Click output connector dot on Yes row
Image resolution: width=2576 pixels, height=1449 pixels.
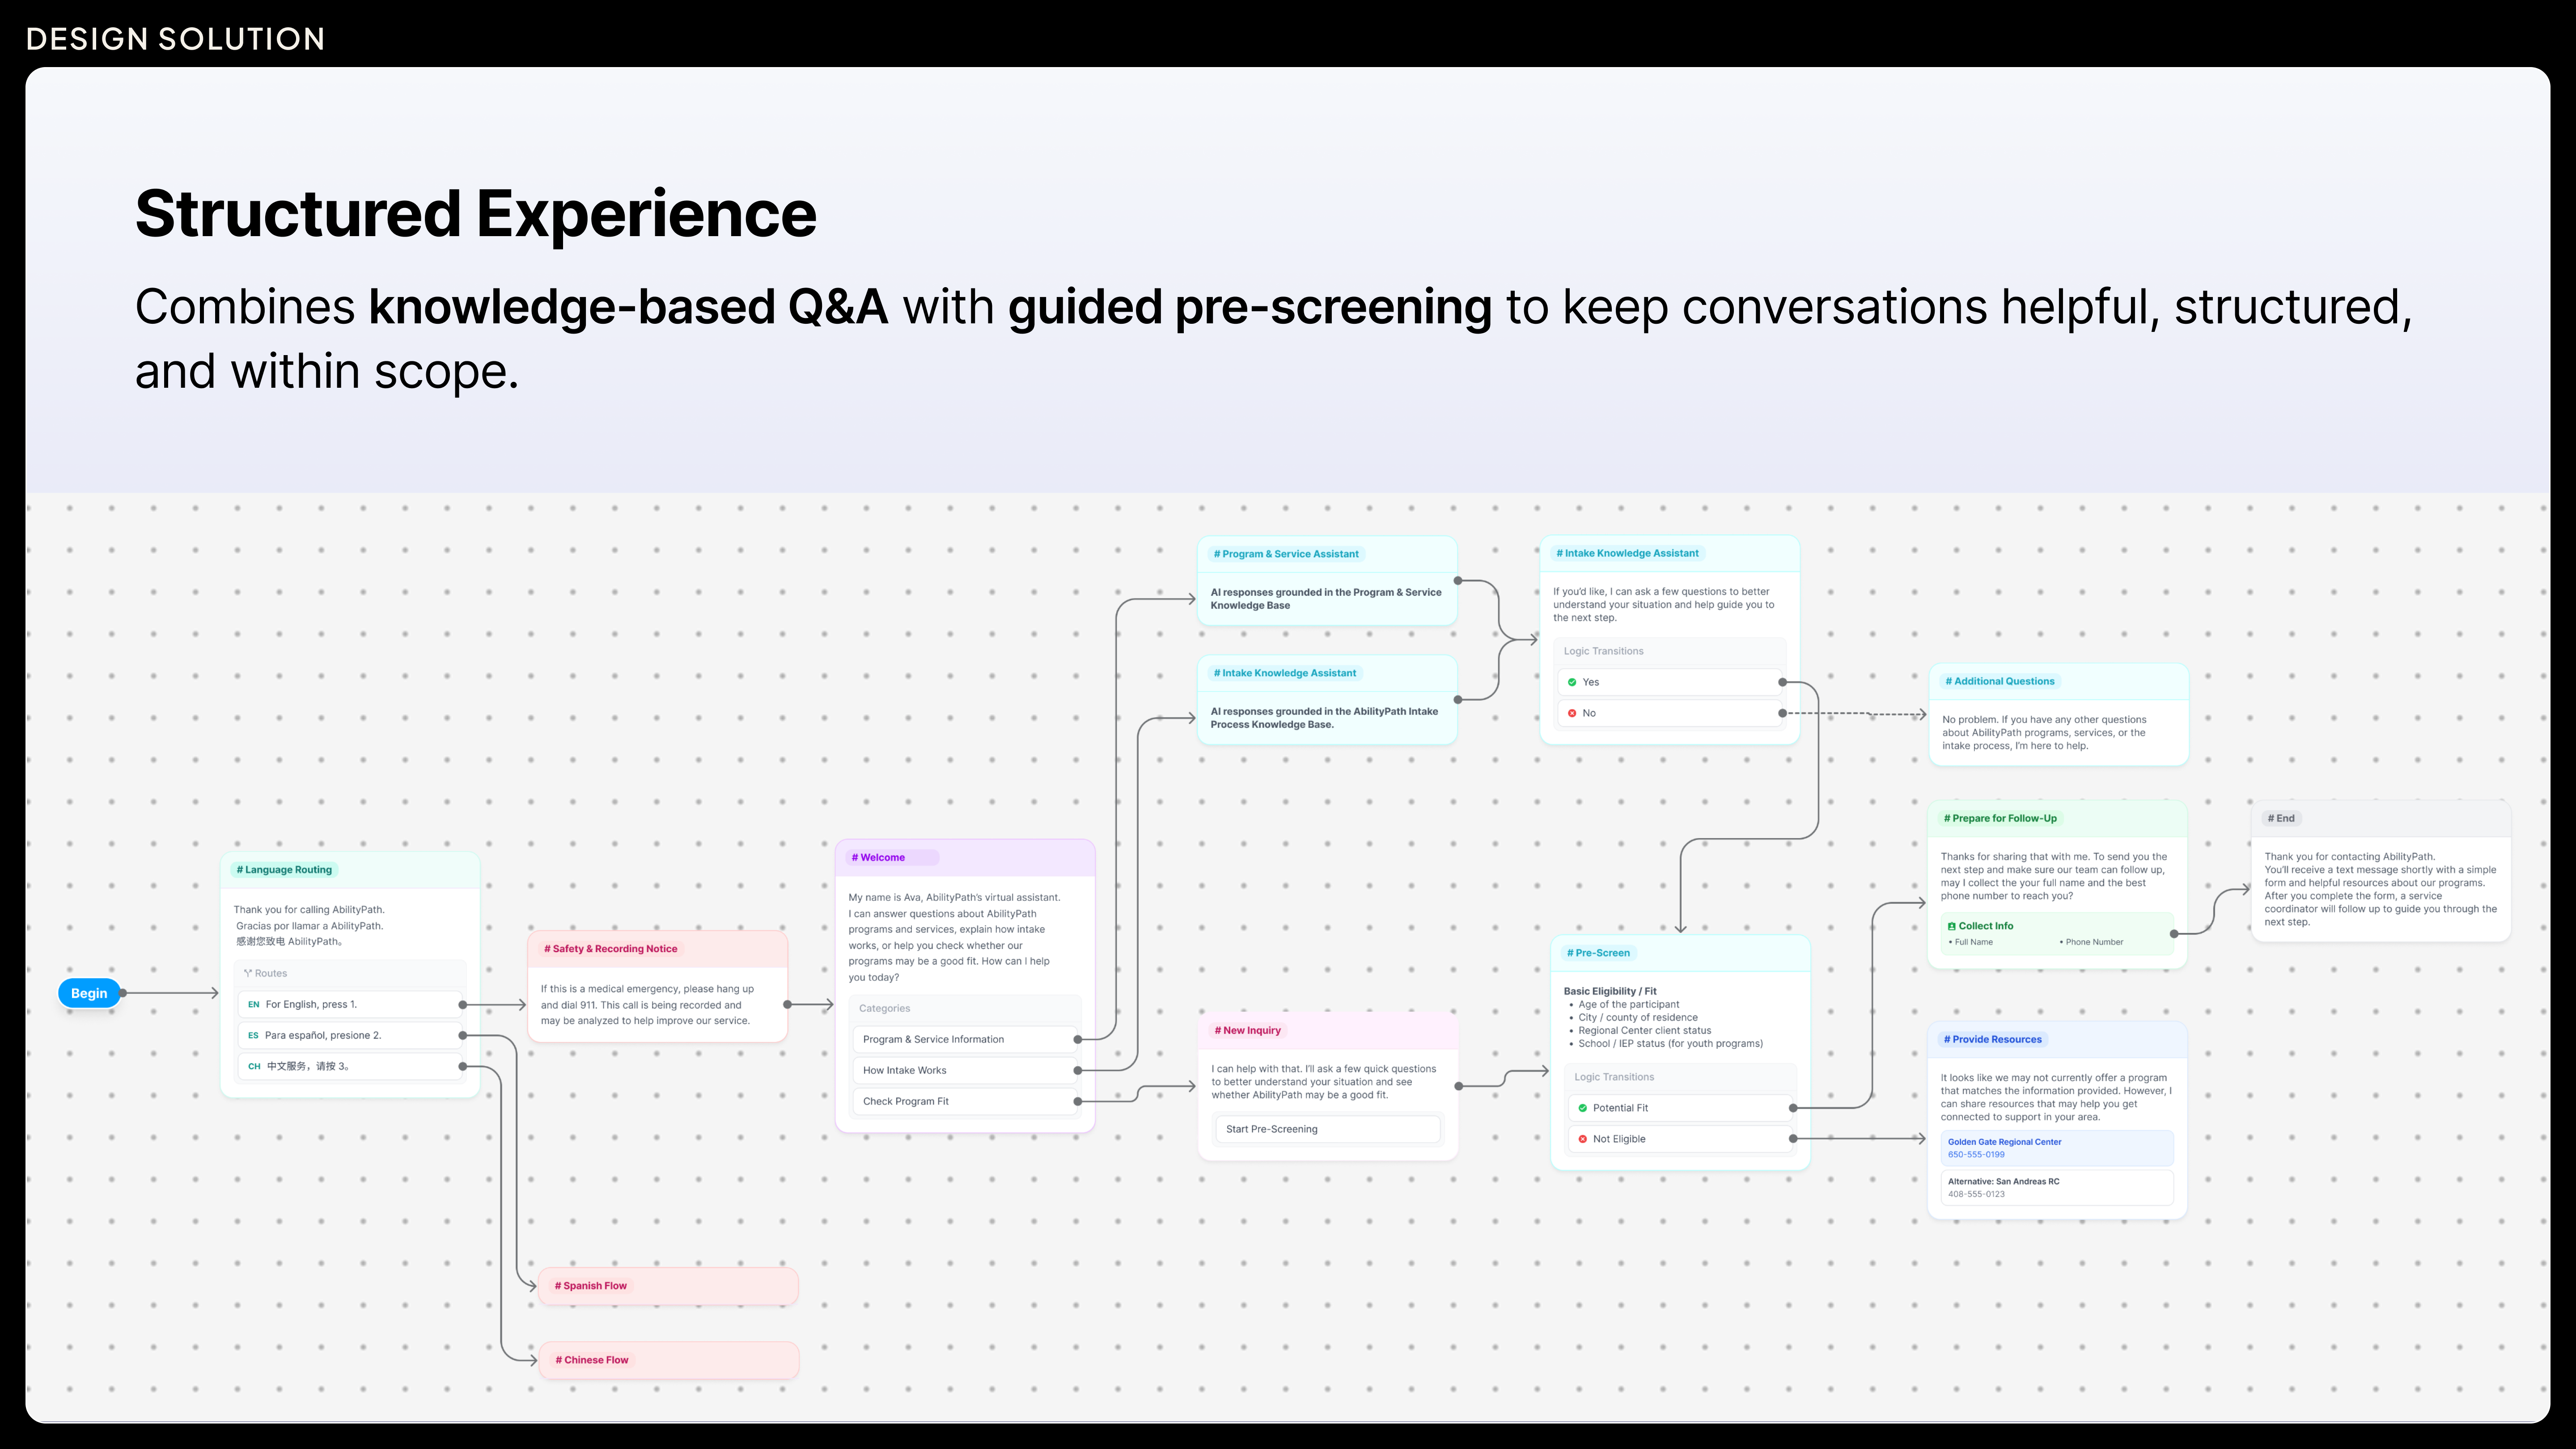pyautogui.click(x=1782, y=682)
